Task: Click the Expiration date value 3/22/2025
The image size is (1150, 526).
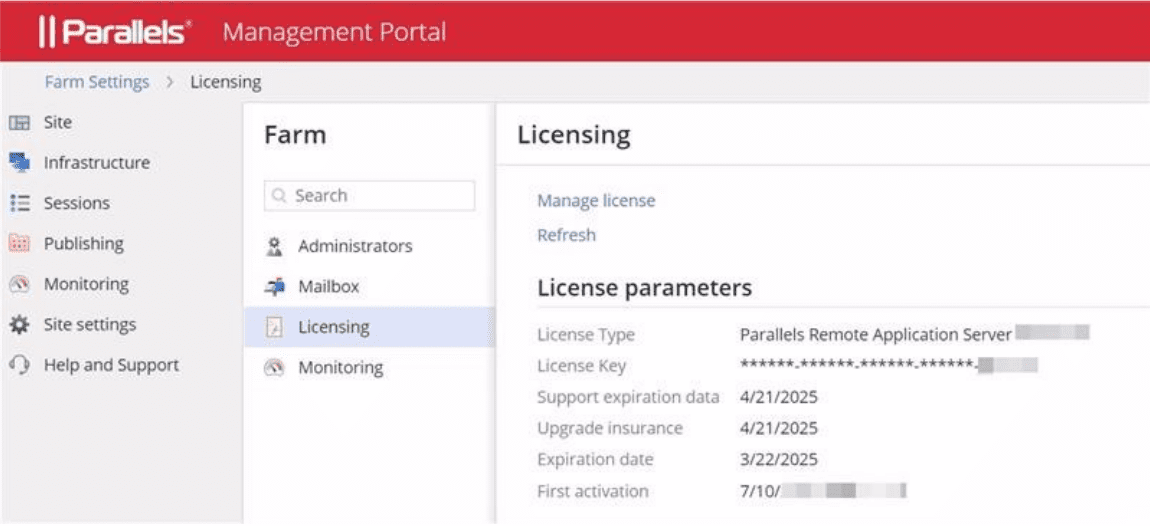Action: point(778,460)
